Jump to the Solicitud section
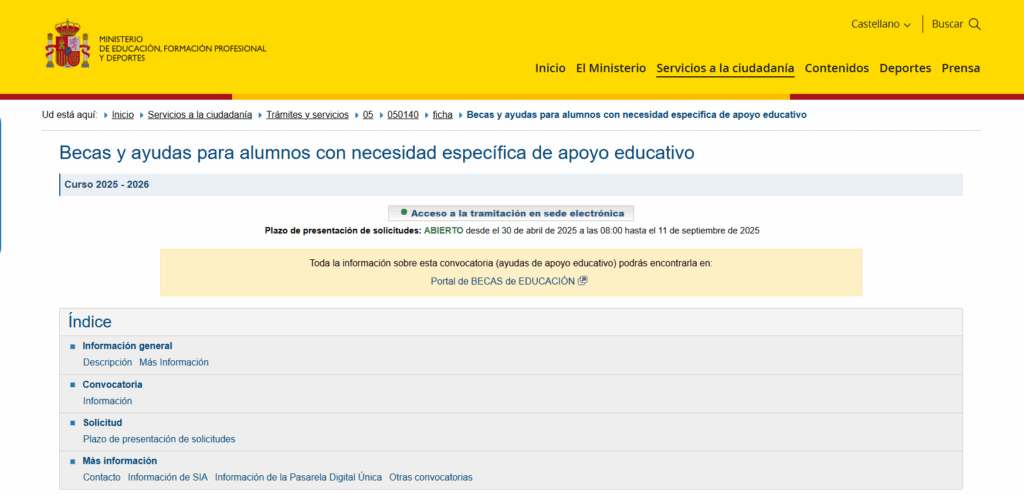 pos(103,422)
